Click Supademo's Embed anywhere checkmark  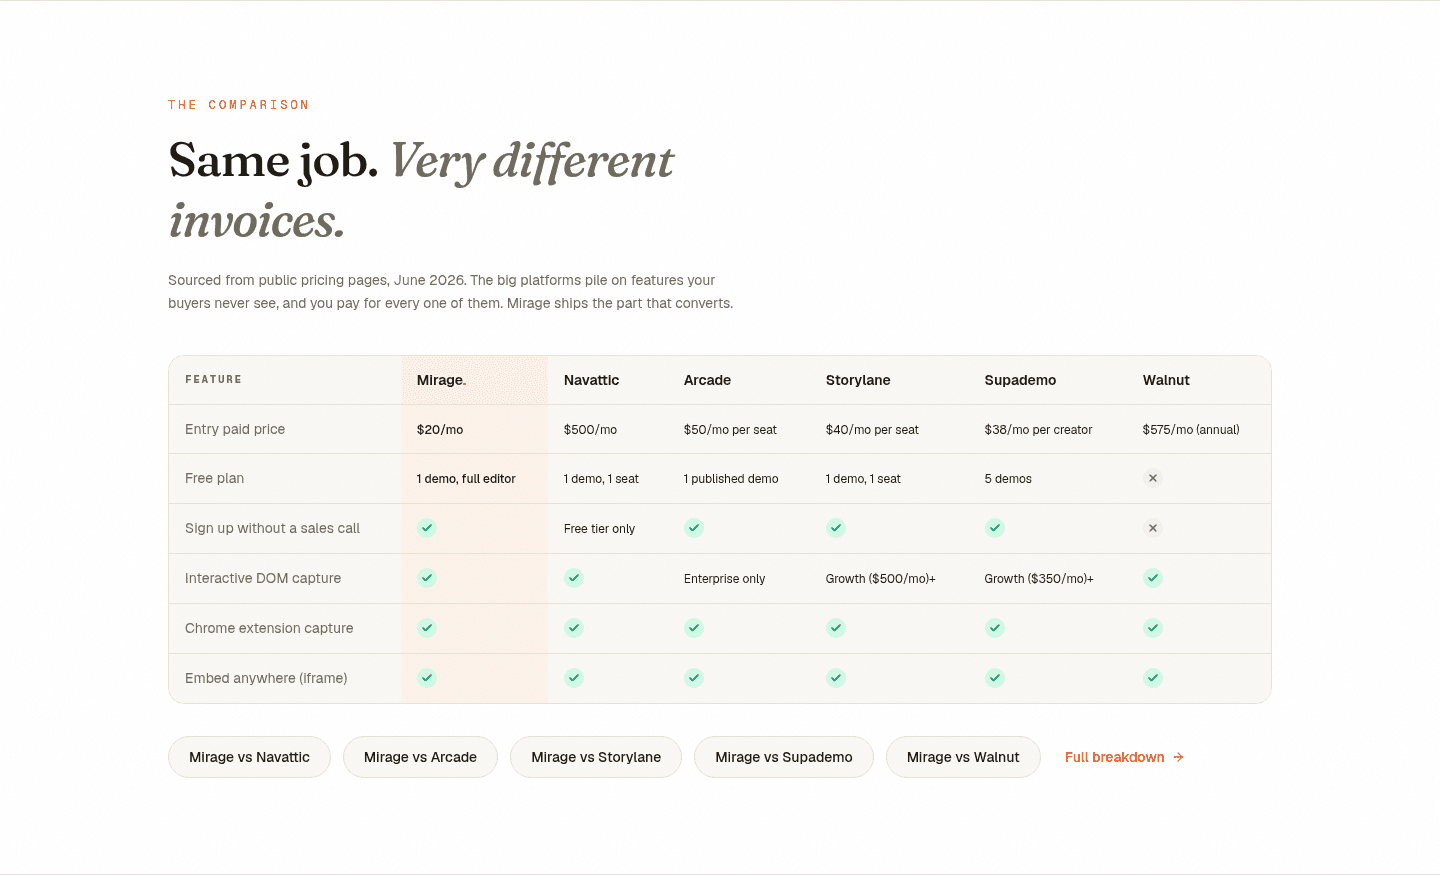pyautogui.click(x=995, y=678)
